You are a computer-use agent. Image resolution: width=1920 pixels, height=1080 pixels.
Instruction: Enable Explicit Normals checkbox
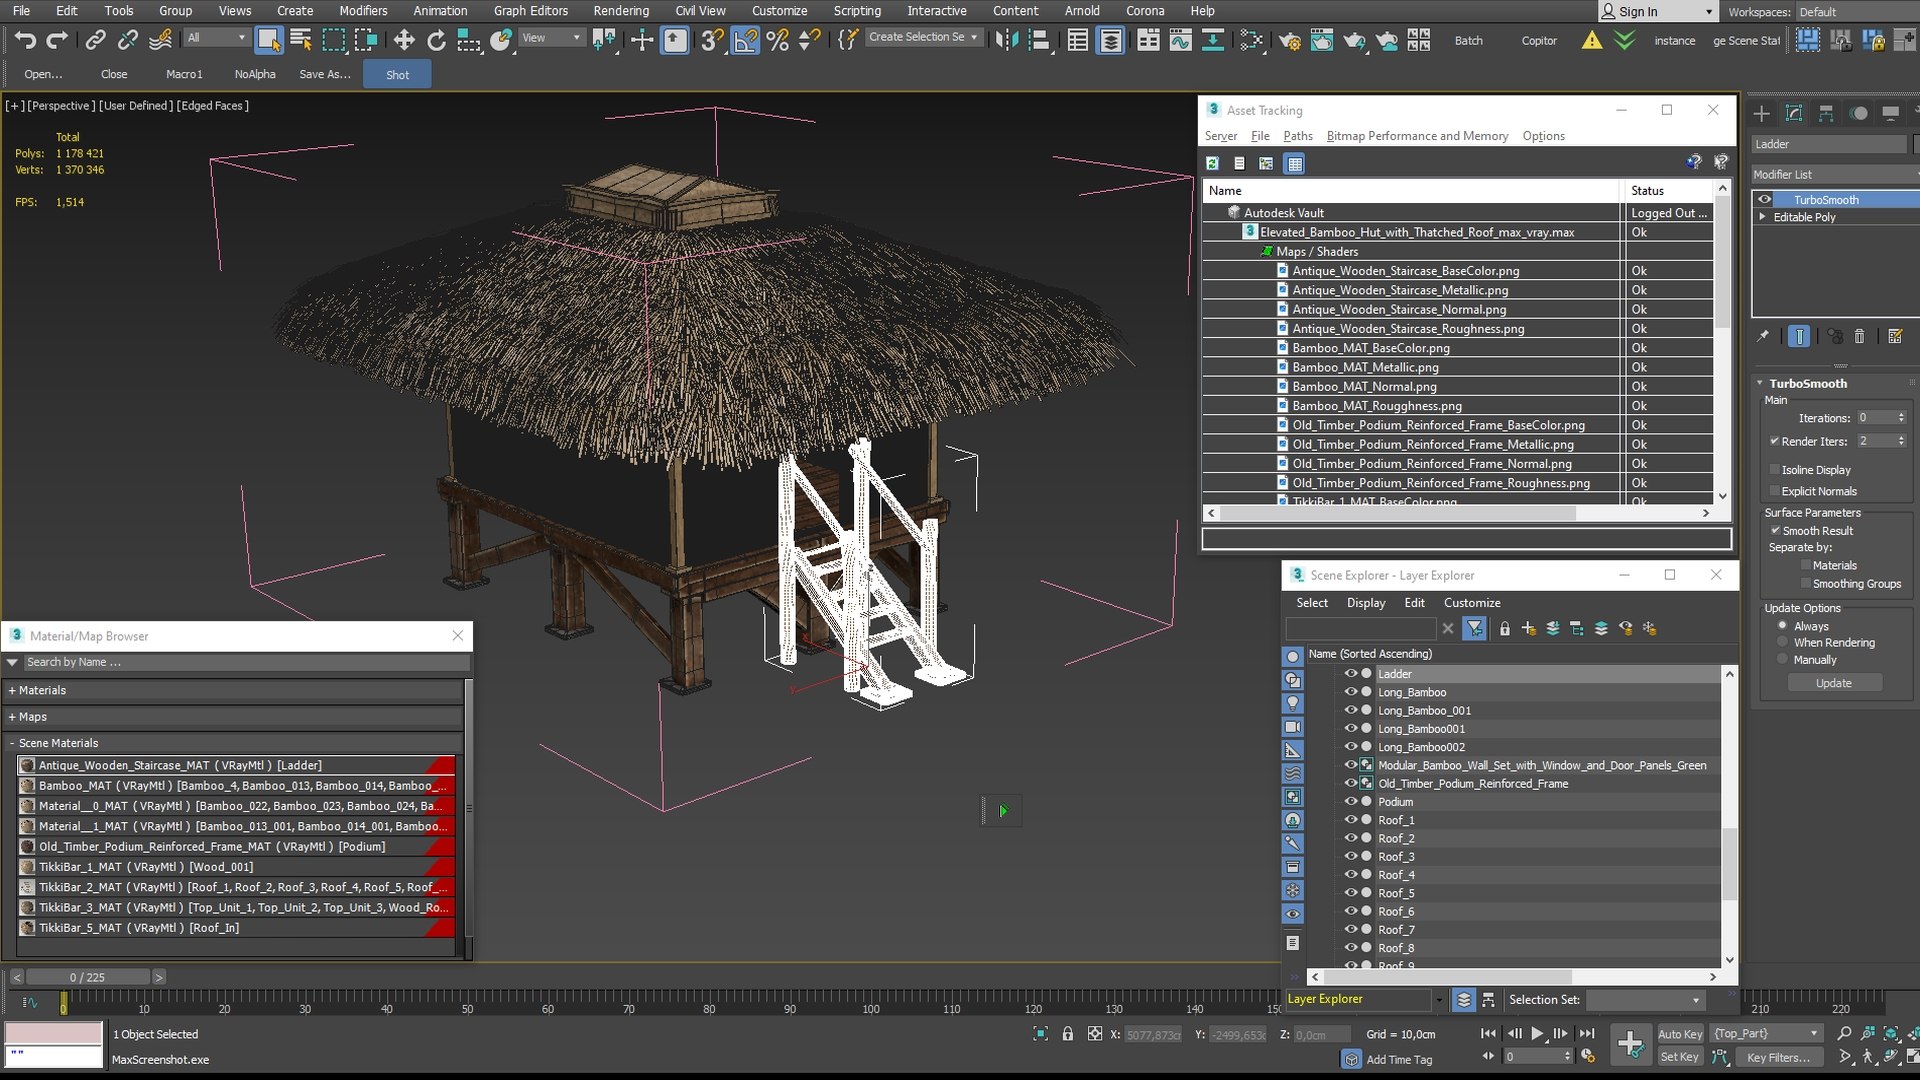coord(1775,491)
